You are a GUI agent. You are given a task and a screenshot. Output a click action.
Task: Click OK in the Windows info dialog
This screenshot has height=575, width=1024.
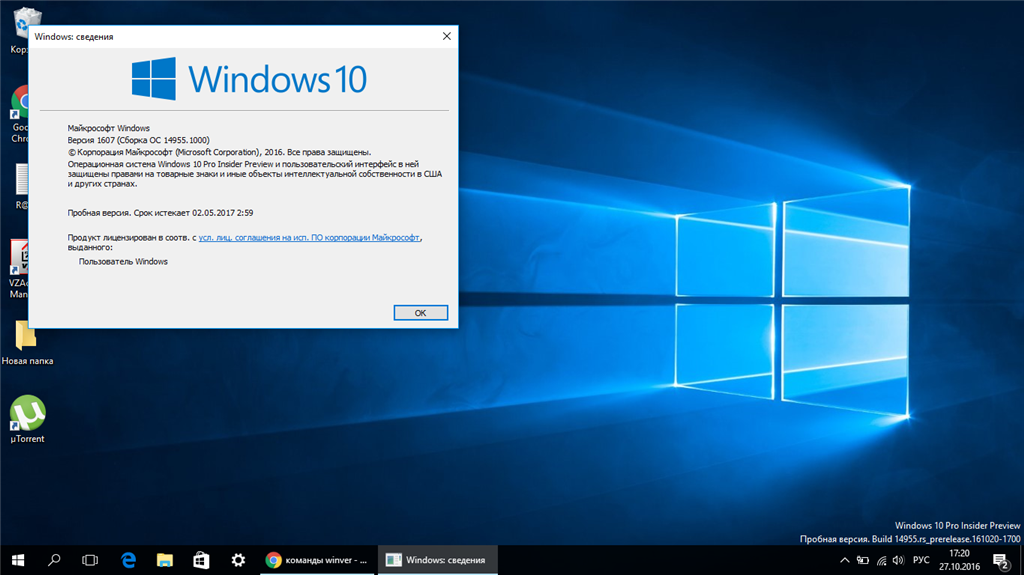(x=421, y=313)
